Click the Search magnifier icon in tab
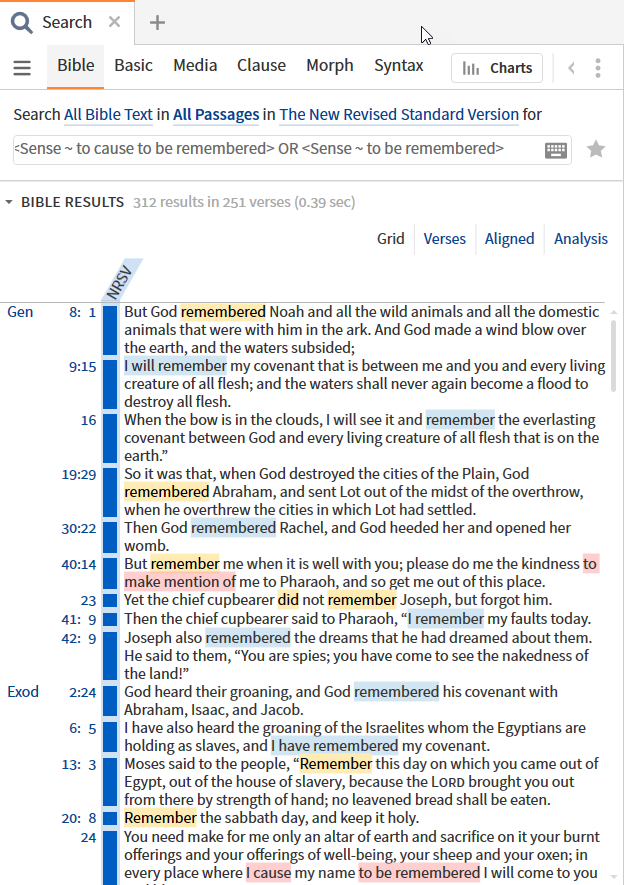 (x=21, y=23)
